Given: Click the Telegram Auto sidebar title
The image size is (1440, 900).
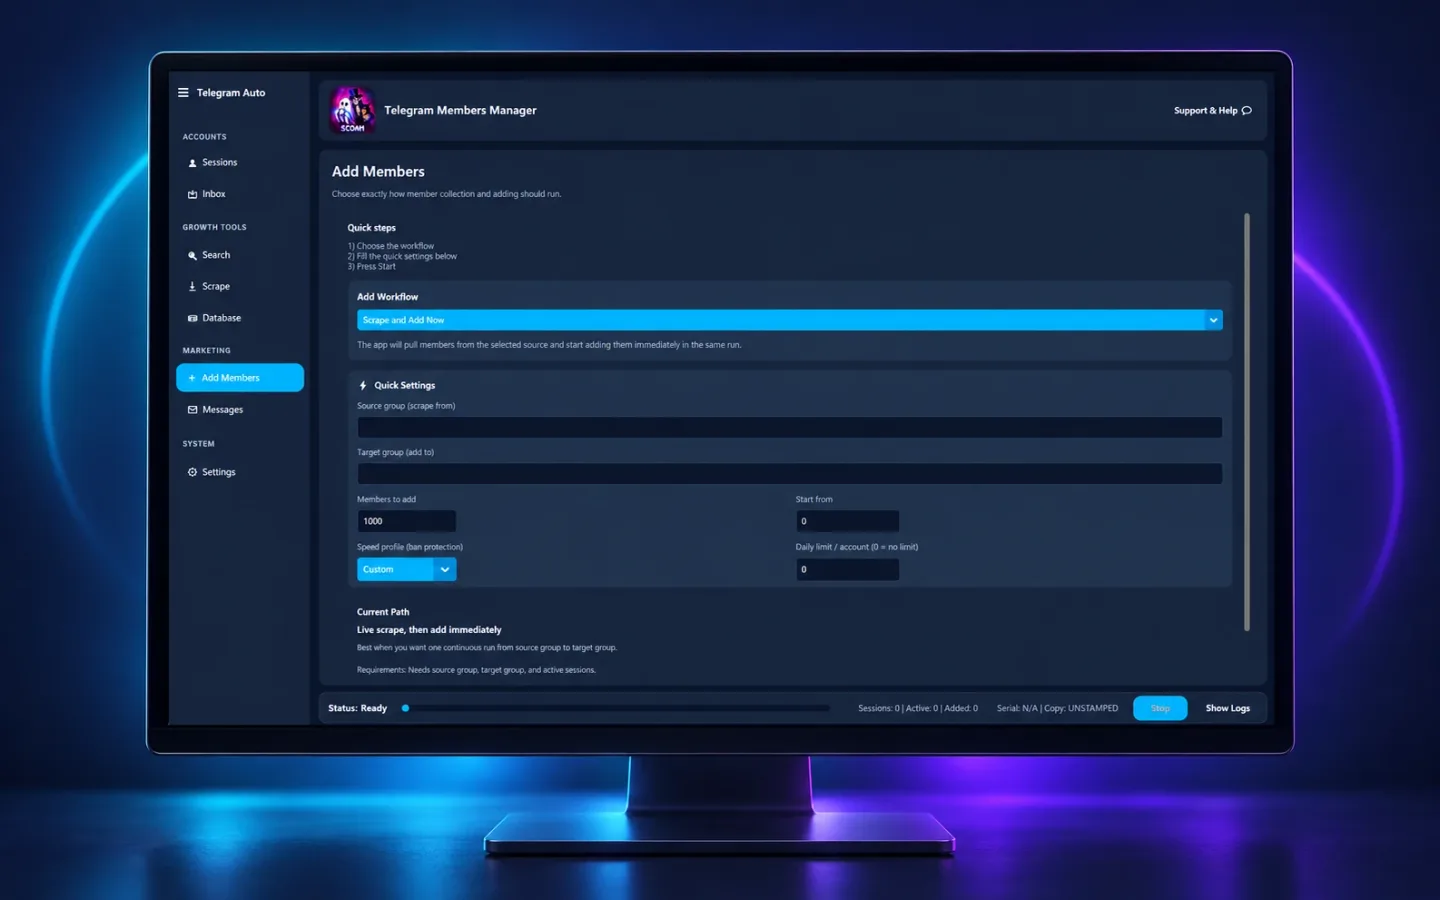Looking at the screenshot, I should pos(231,93).
